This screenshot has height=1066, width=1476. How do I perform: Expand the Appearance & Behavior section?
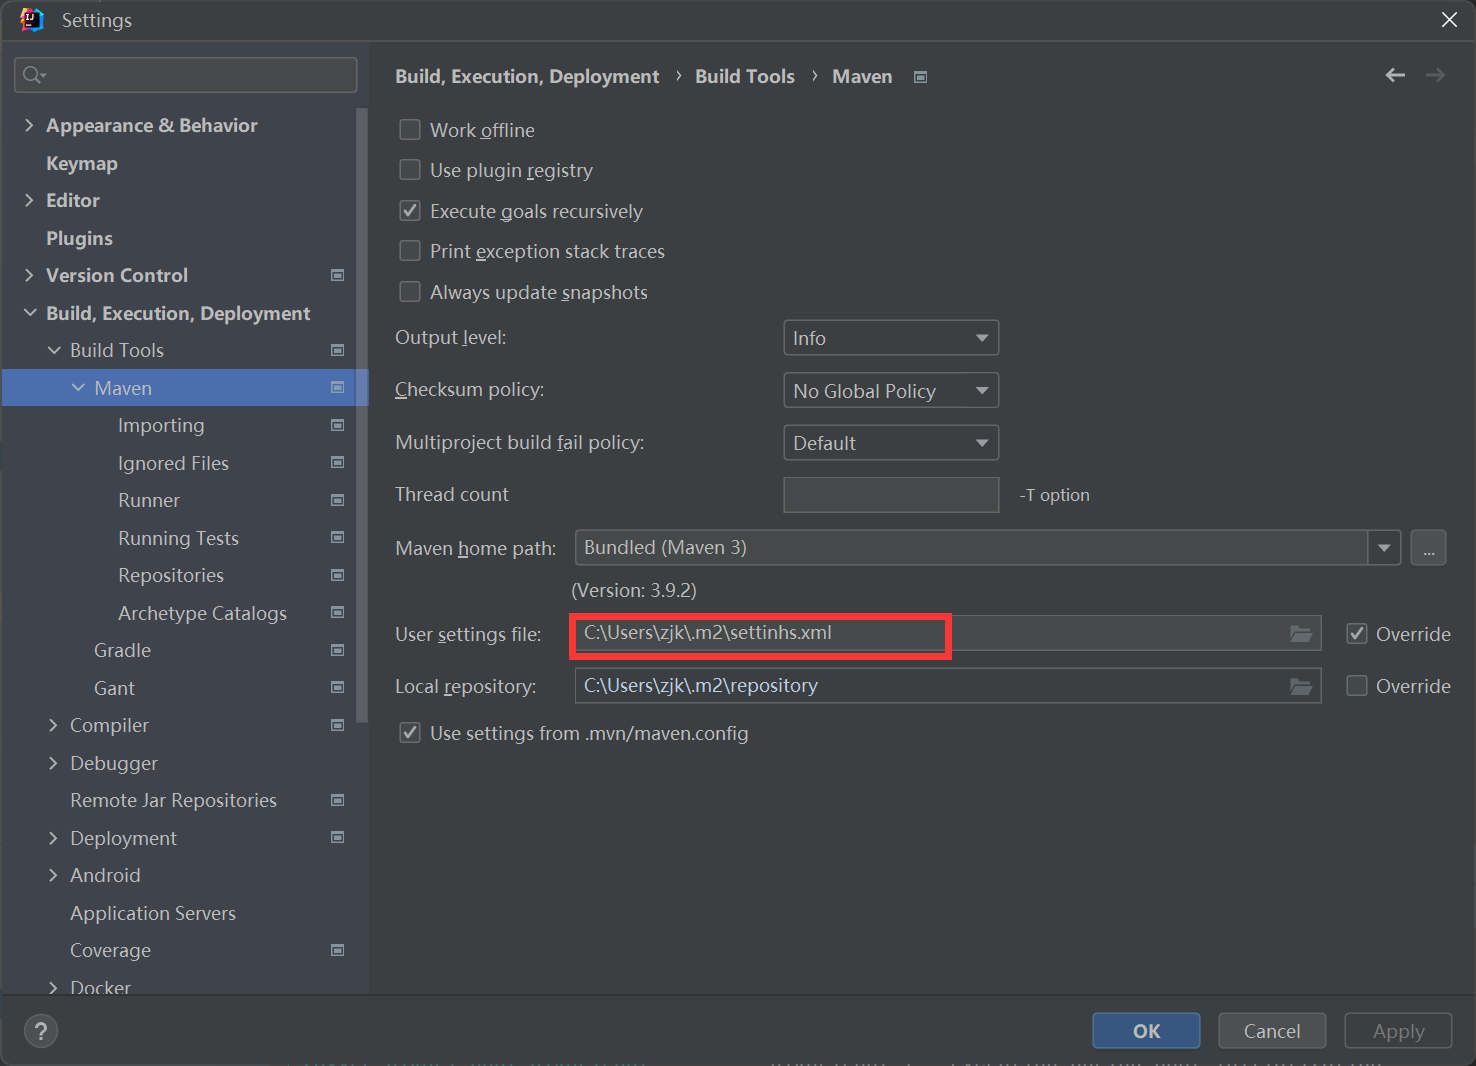click(29, 125)
